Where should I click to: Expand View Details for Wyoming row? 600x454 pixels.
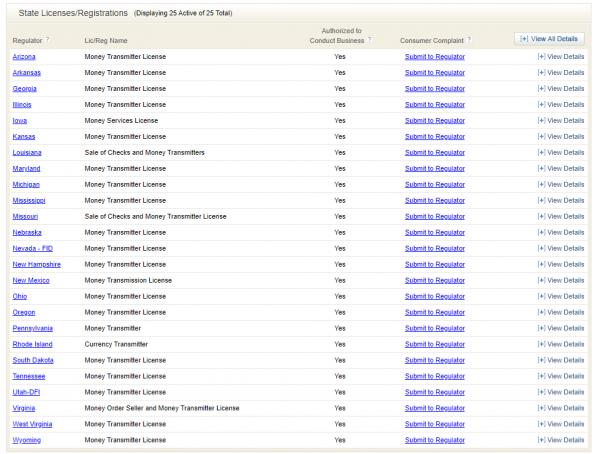561,440
